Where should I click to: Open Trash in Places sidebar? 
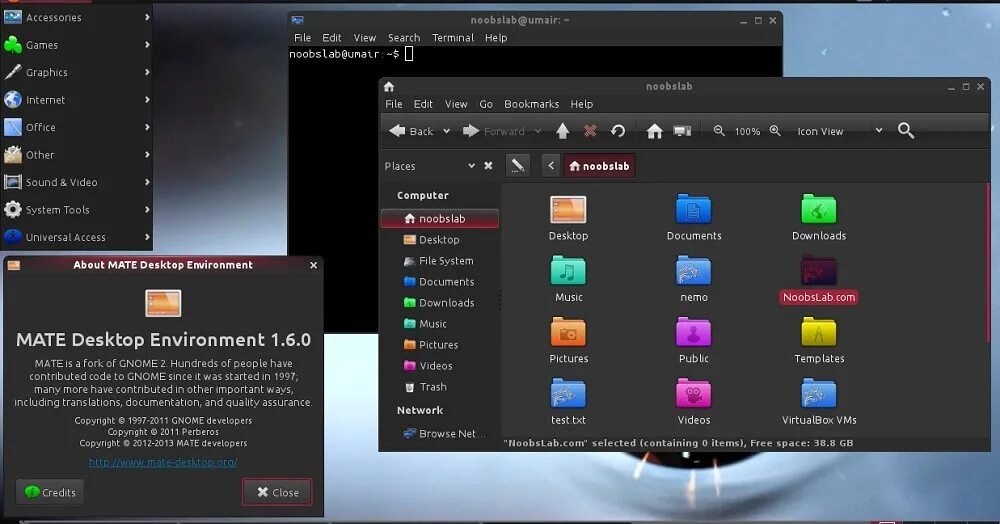[440, 387]
